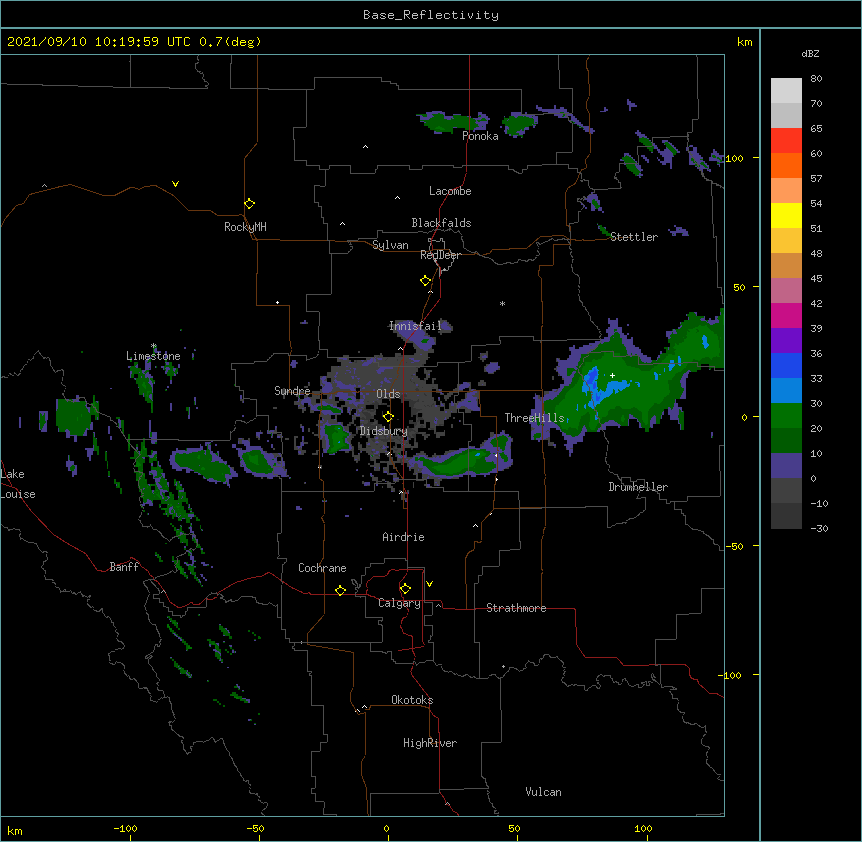Click the Cochrane label

(x=322, y=568)
